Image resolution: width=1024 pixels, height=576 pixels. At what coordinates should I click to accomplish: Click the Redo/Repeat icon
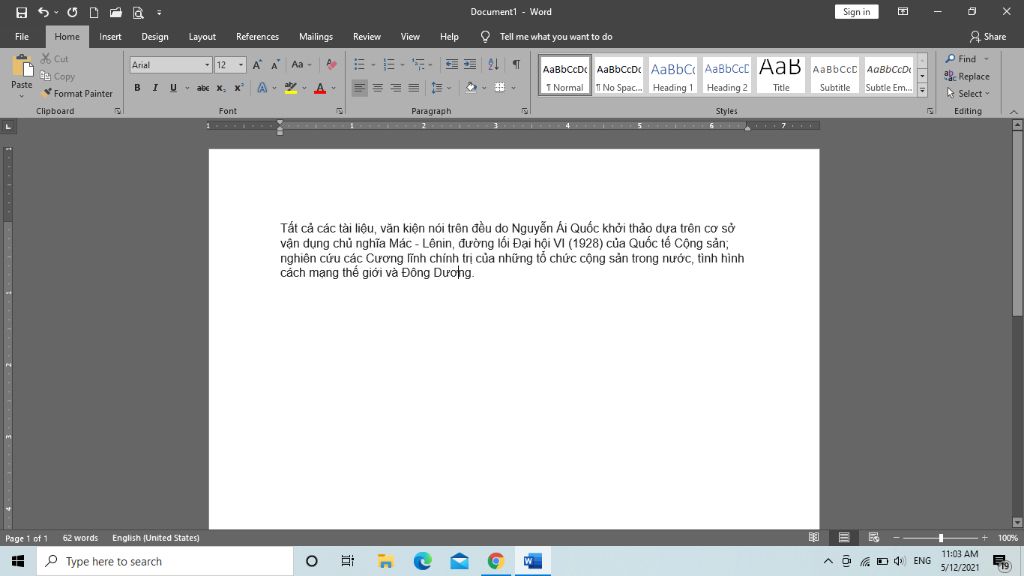[72, 12]
